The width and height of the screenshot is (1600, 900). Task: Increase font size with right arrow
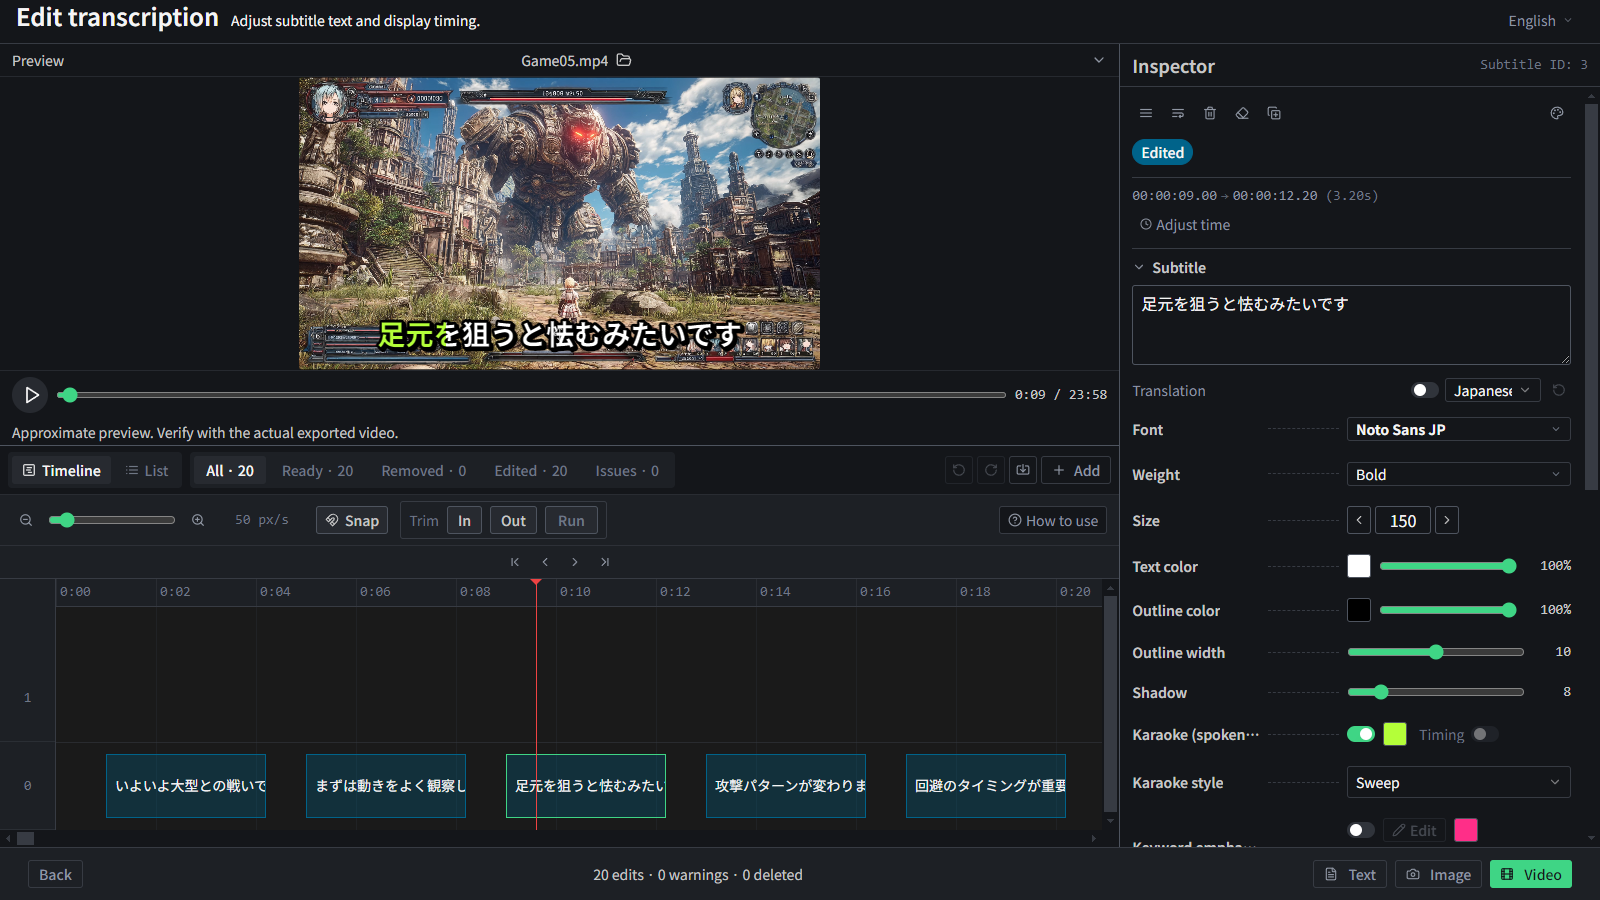1447,520
